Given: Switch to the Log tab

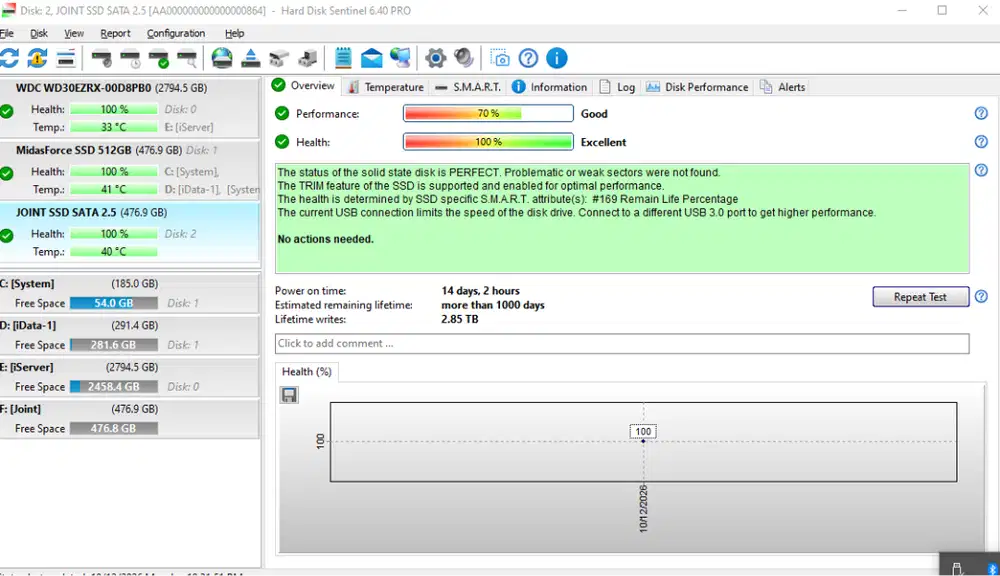Looking at the screenshot, I should click(x=617, y=87).
